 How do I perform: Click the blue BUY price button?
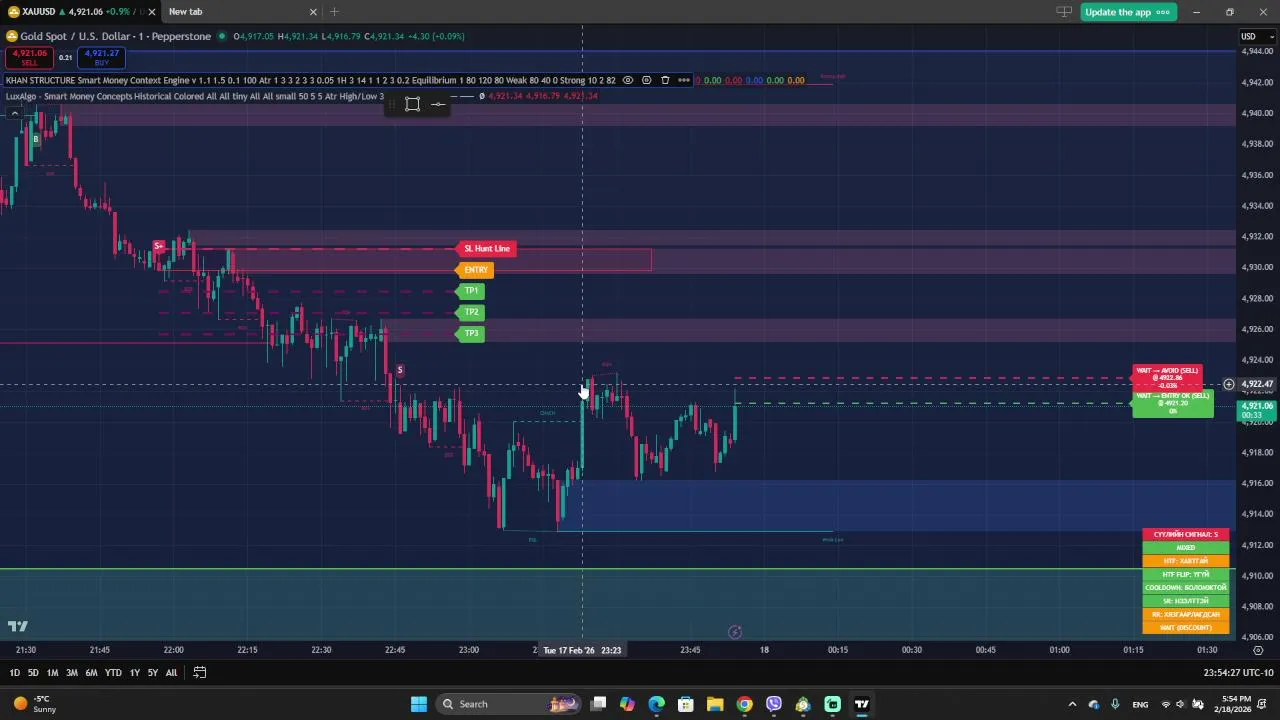(x=101, y=58)
